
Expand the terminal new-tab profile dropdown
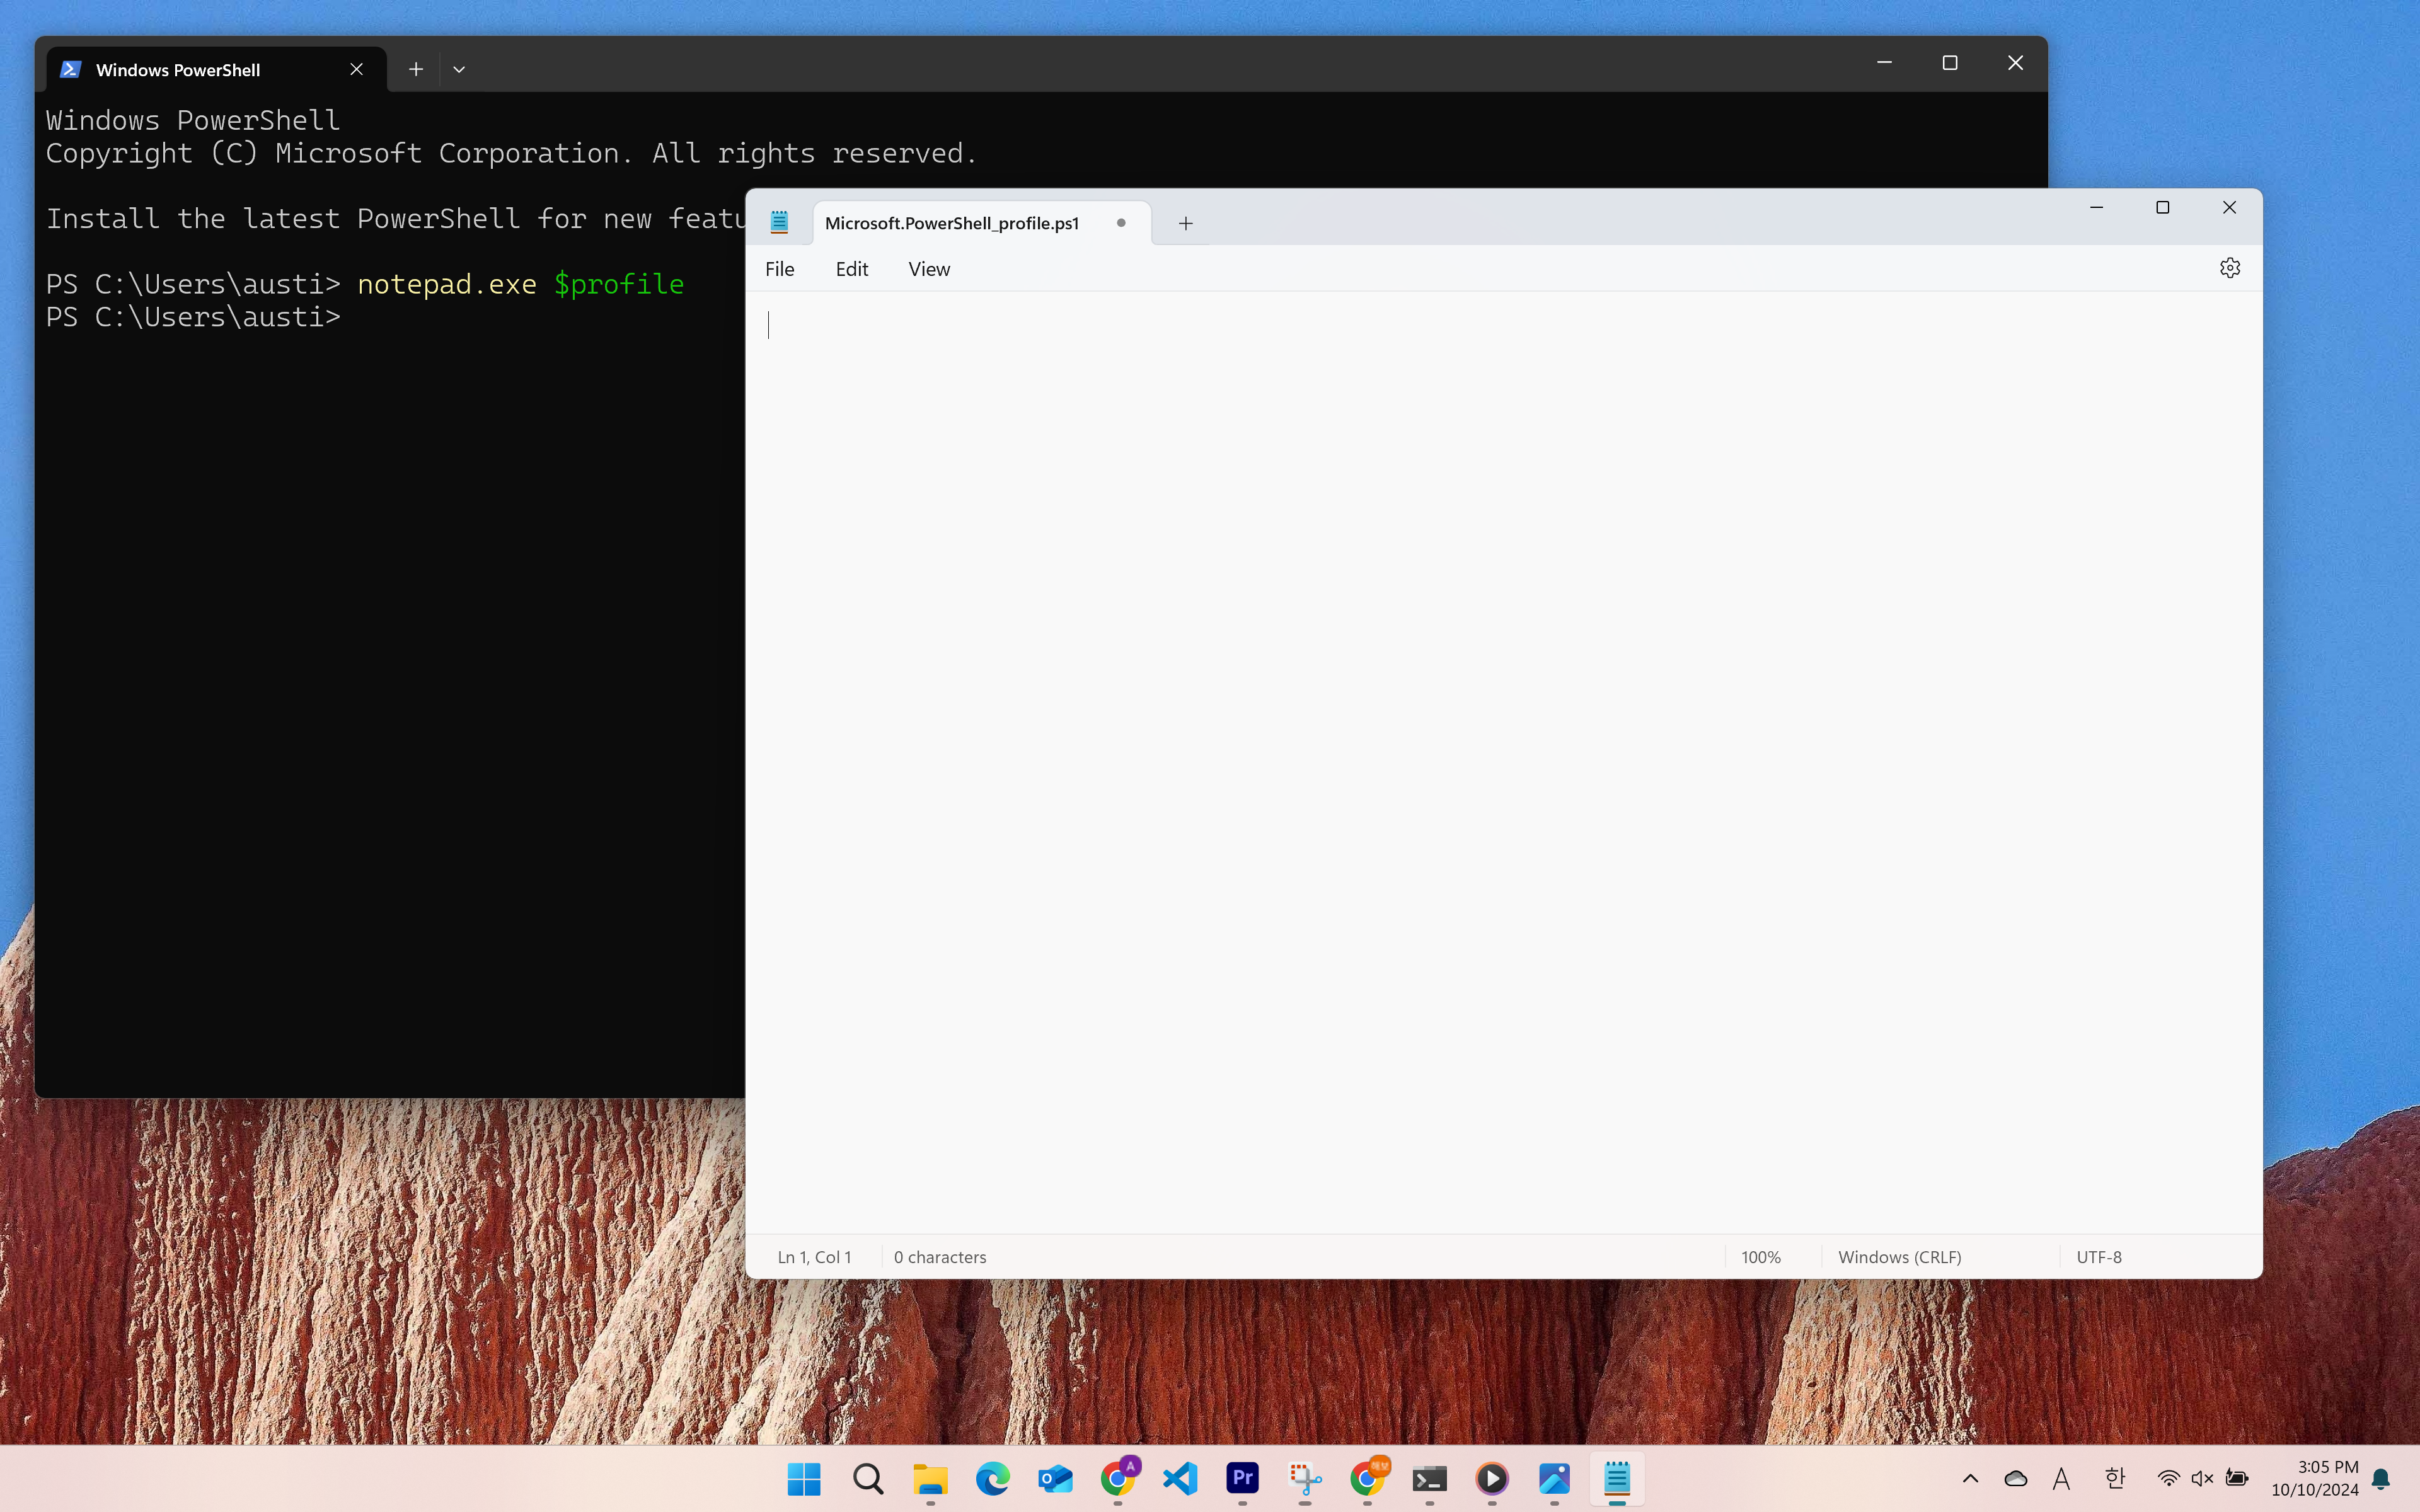tap(459, 69)
